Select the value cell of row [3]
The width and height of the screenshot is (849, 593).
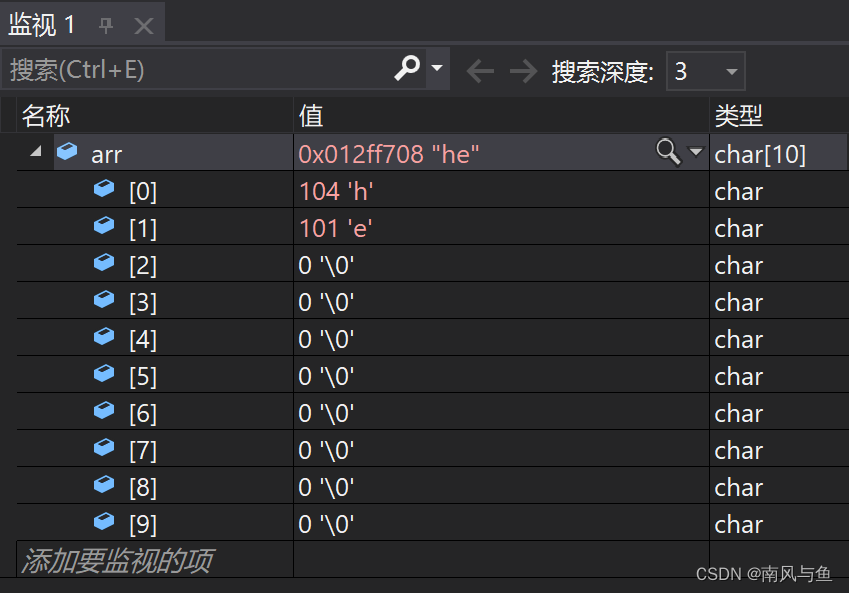point(501,301)
